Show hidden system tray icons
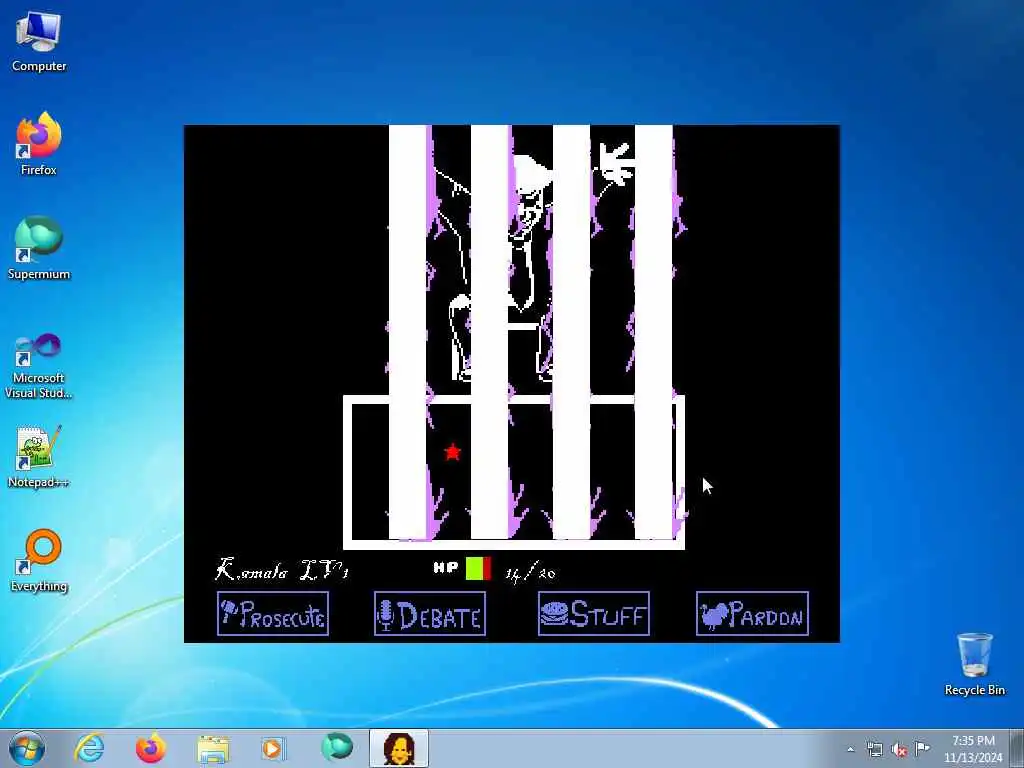 [x=850, y=749]
